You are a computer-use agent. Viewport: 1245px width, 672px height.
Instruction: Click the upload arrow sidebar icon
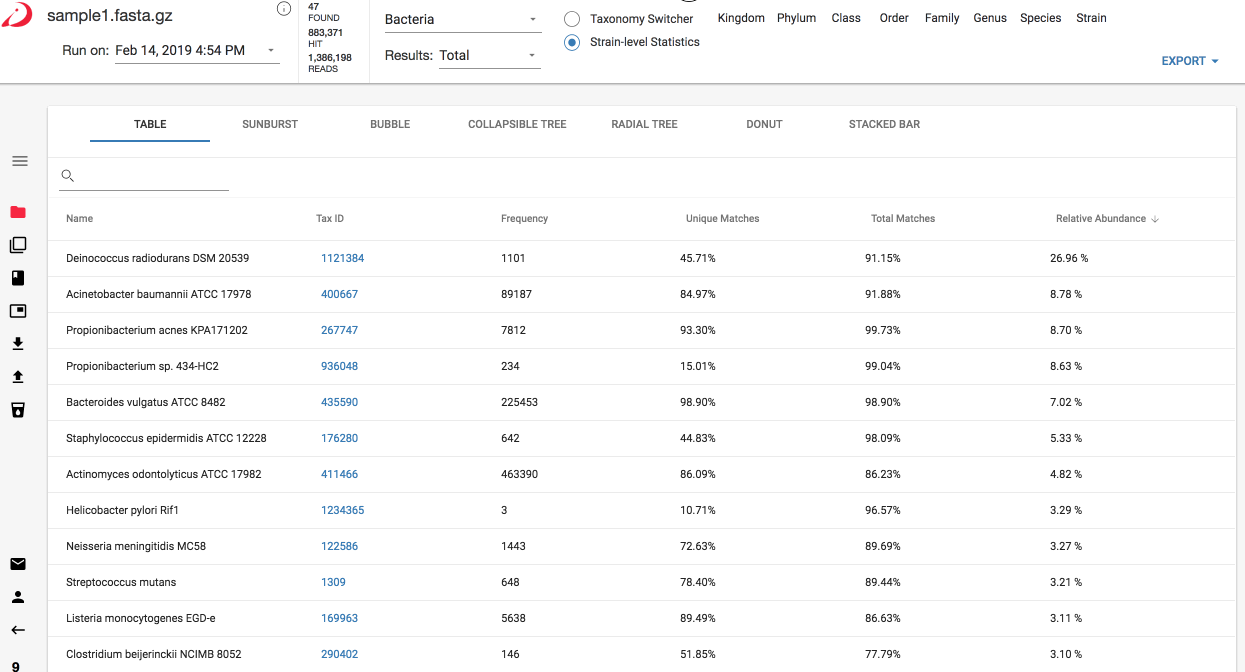[x=18, y=377]
